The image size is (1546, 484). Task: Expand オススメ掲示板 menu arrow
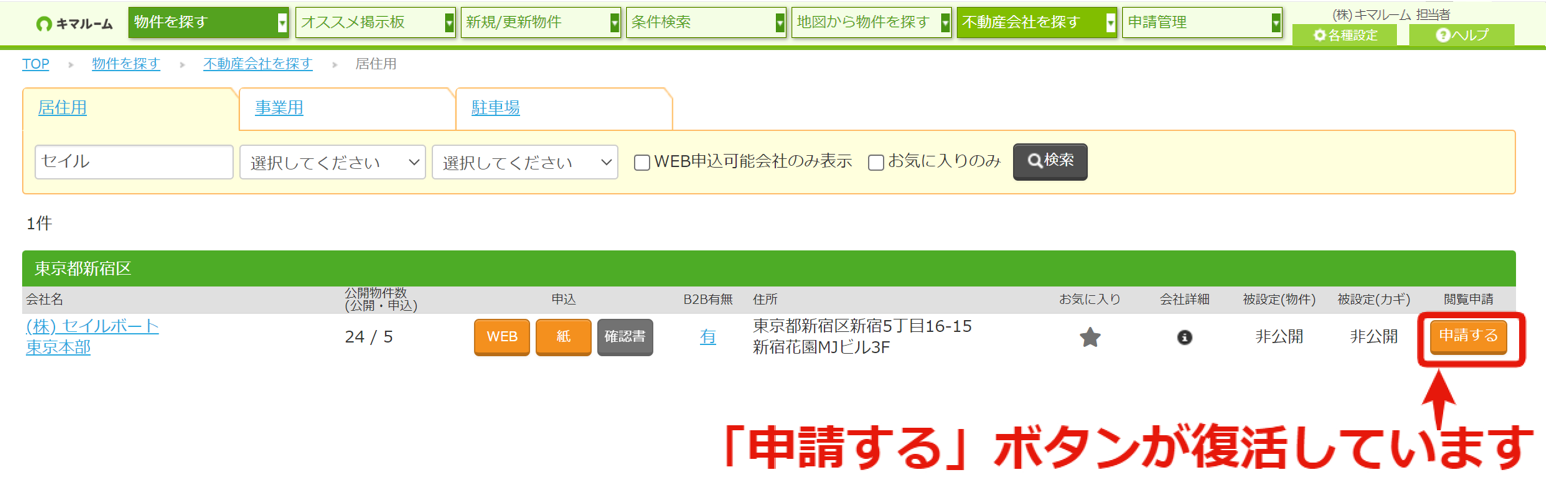(x=449, y=23)
